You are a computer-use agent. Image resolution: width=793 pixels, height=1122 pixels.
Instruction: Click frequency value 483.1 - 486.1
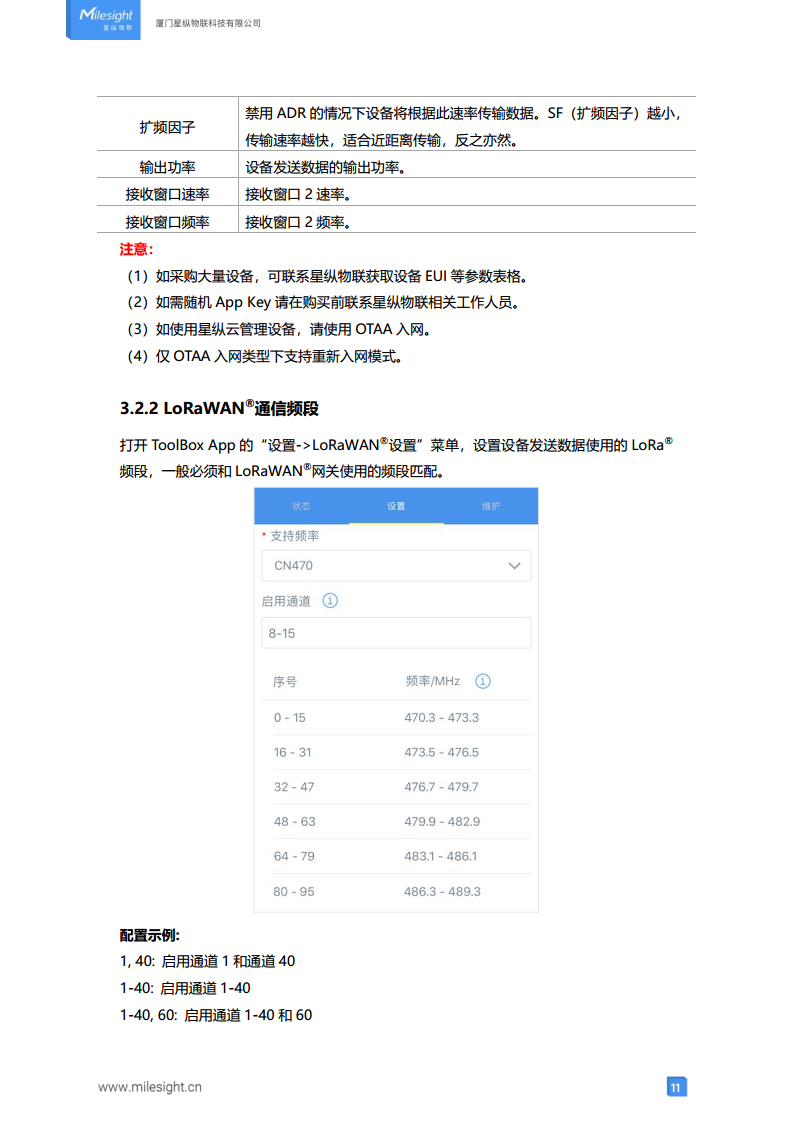(440, 857)
